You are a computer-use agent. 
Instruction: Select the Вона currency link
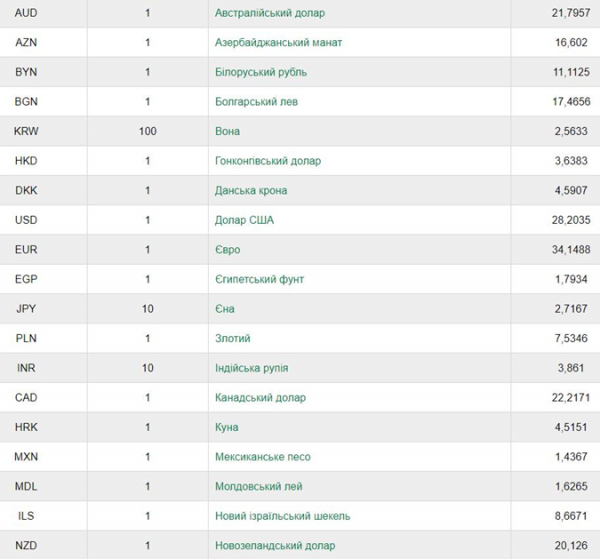[x=227, y=131]
